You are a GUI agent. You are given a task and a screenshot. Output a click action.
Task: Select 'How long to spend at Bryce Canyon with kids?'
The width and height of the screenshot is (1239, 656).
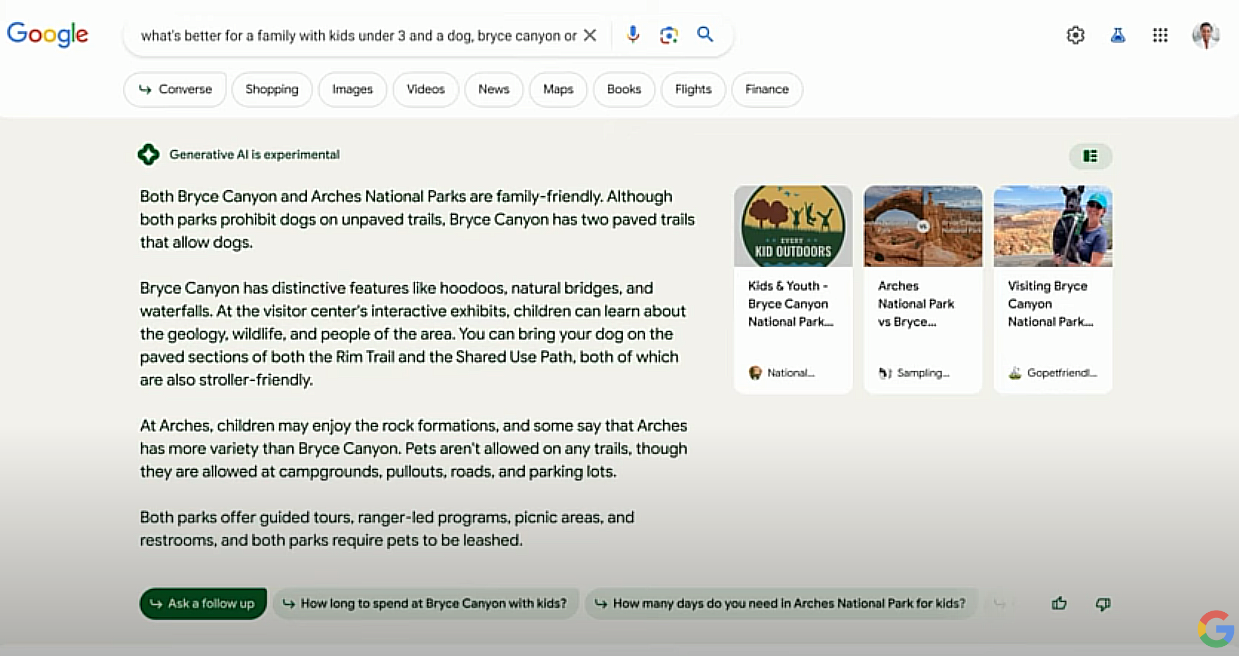(425, 603)
